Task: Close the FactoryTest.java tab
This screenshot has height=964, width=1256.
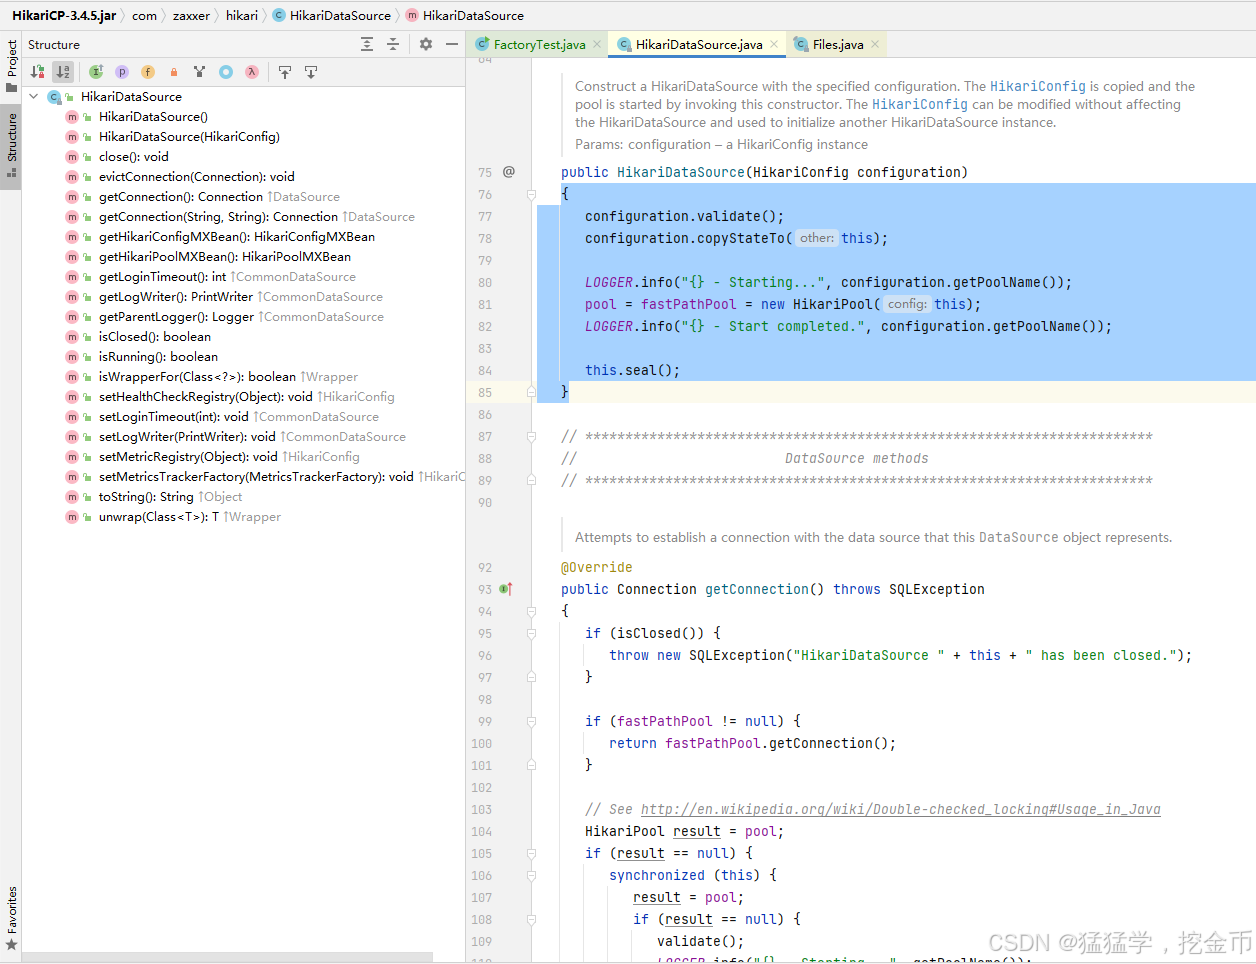Action: pos(597,44)
